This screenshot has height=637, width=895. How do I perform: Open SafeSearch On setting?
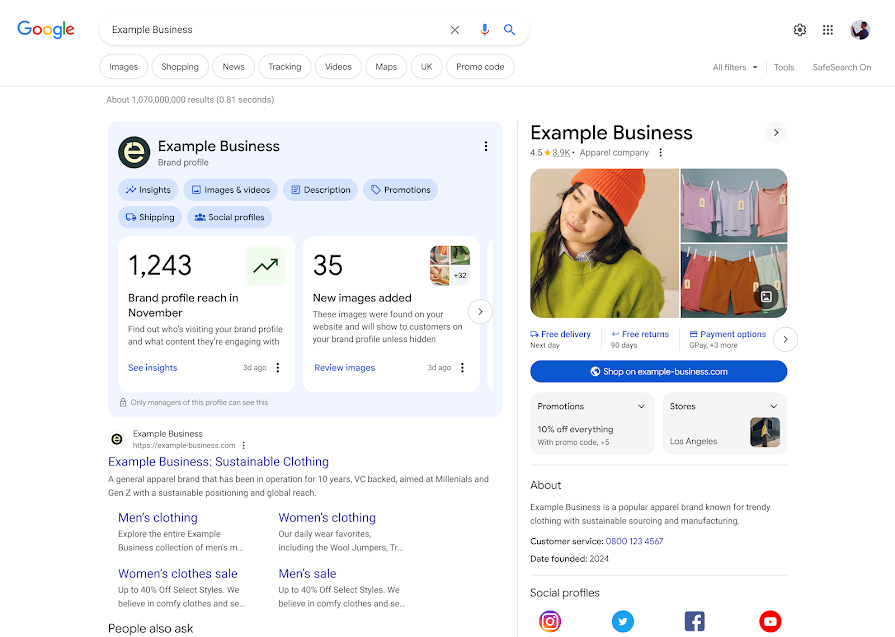(841, 67)
